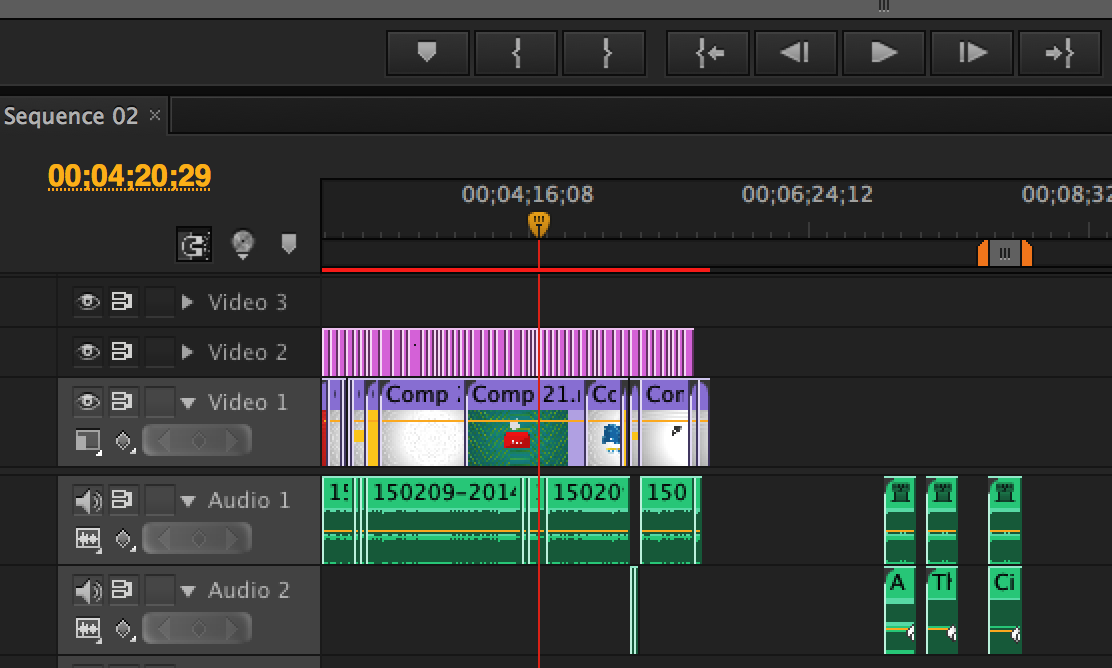The image size is (1112, 668).
Task: Select the Sequence 02 tab
Action: tap(70, 116)
